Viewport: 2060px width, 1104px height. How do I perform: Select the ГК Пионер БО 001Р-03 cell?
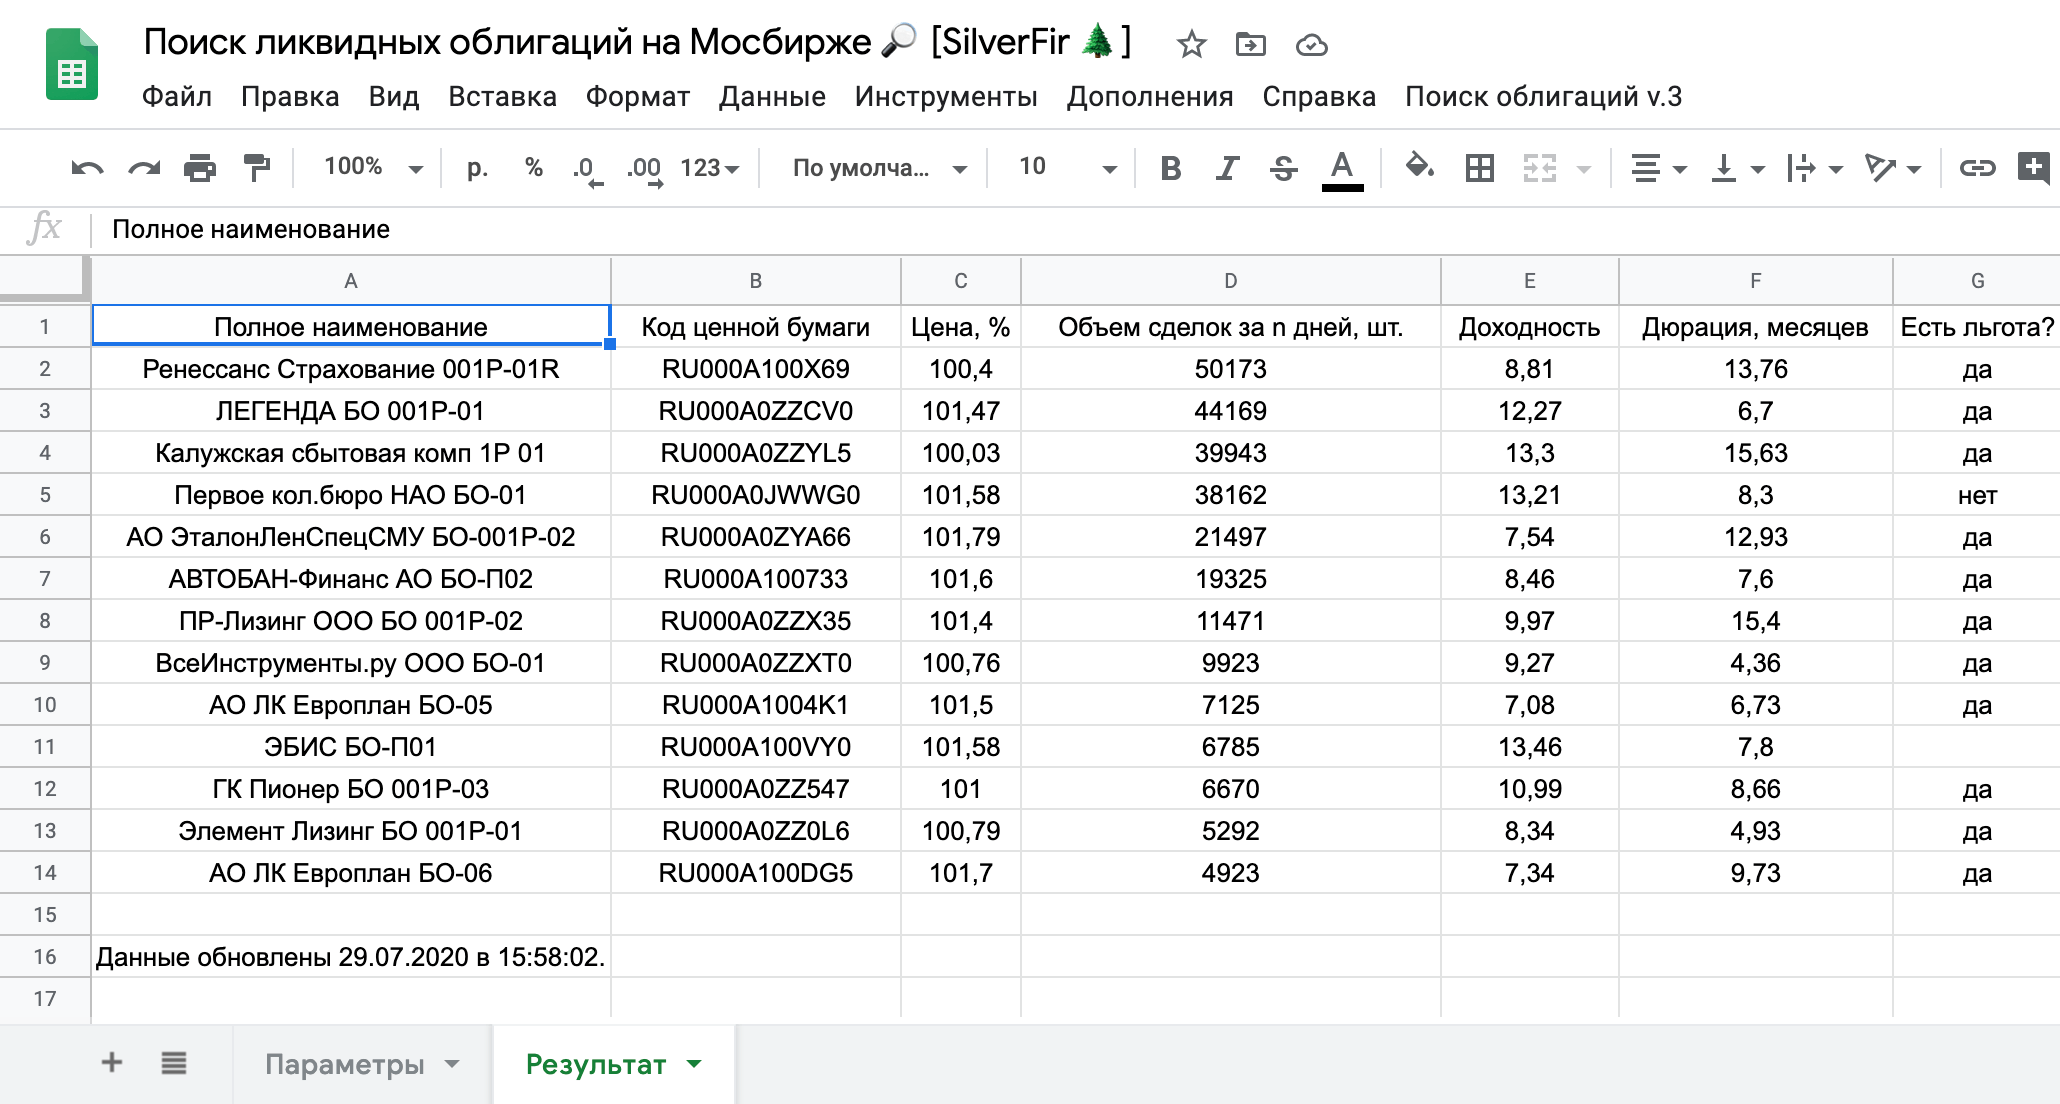pyautogui.click(x=351, y=789)
